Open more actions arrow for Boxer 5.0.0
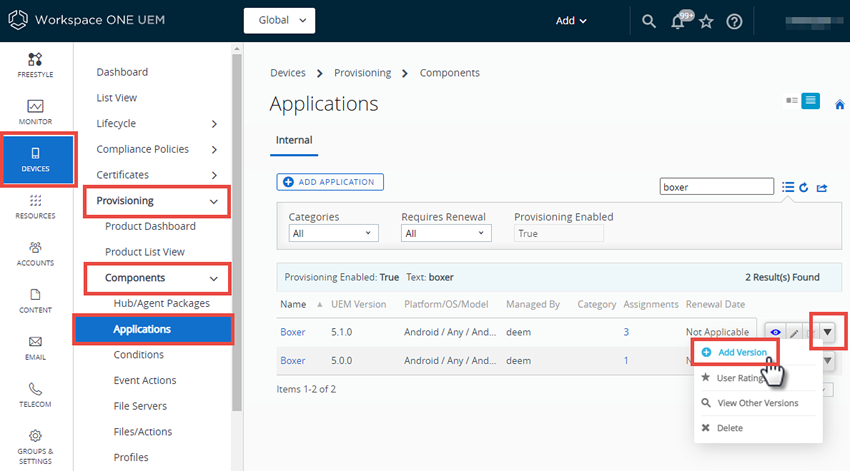The width and height of the screenshot is (850, 471). 828,360
